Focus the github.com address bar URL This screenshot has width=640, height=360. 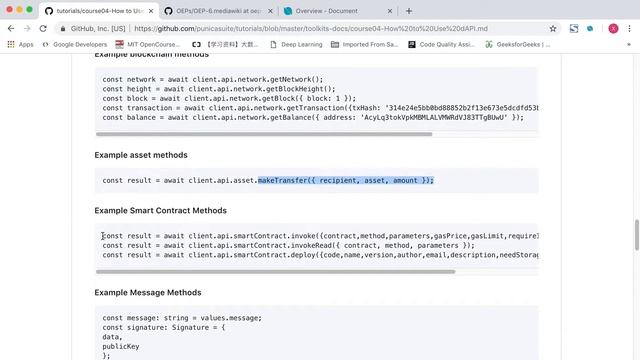coord(311,29)
